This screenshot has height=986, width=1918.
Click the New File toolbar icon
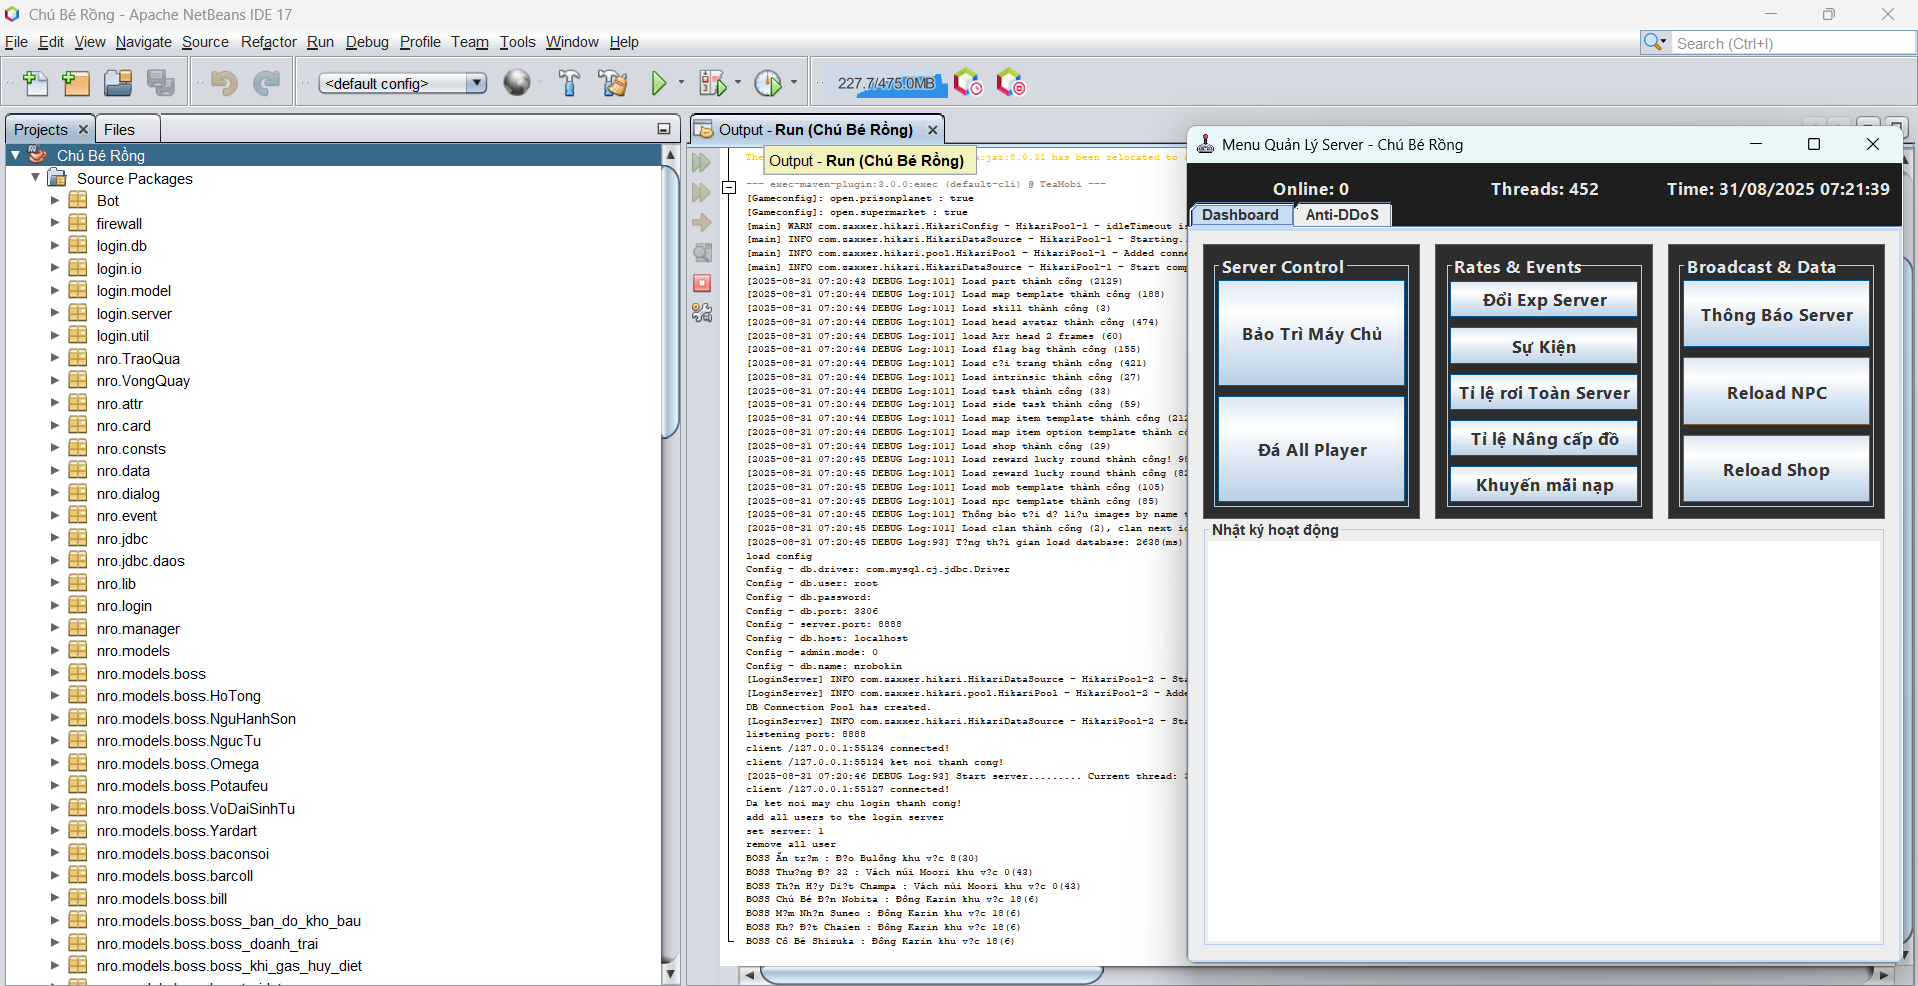point(35,83)
